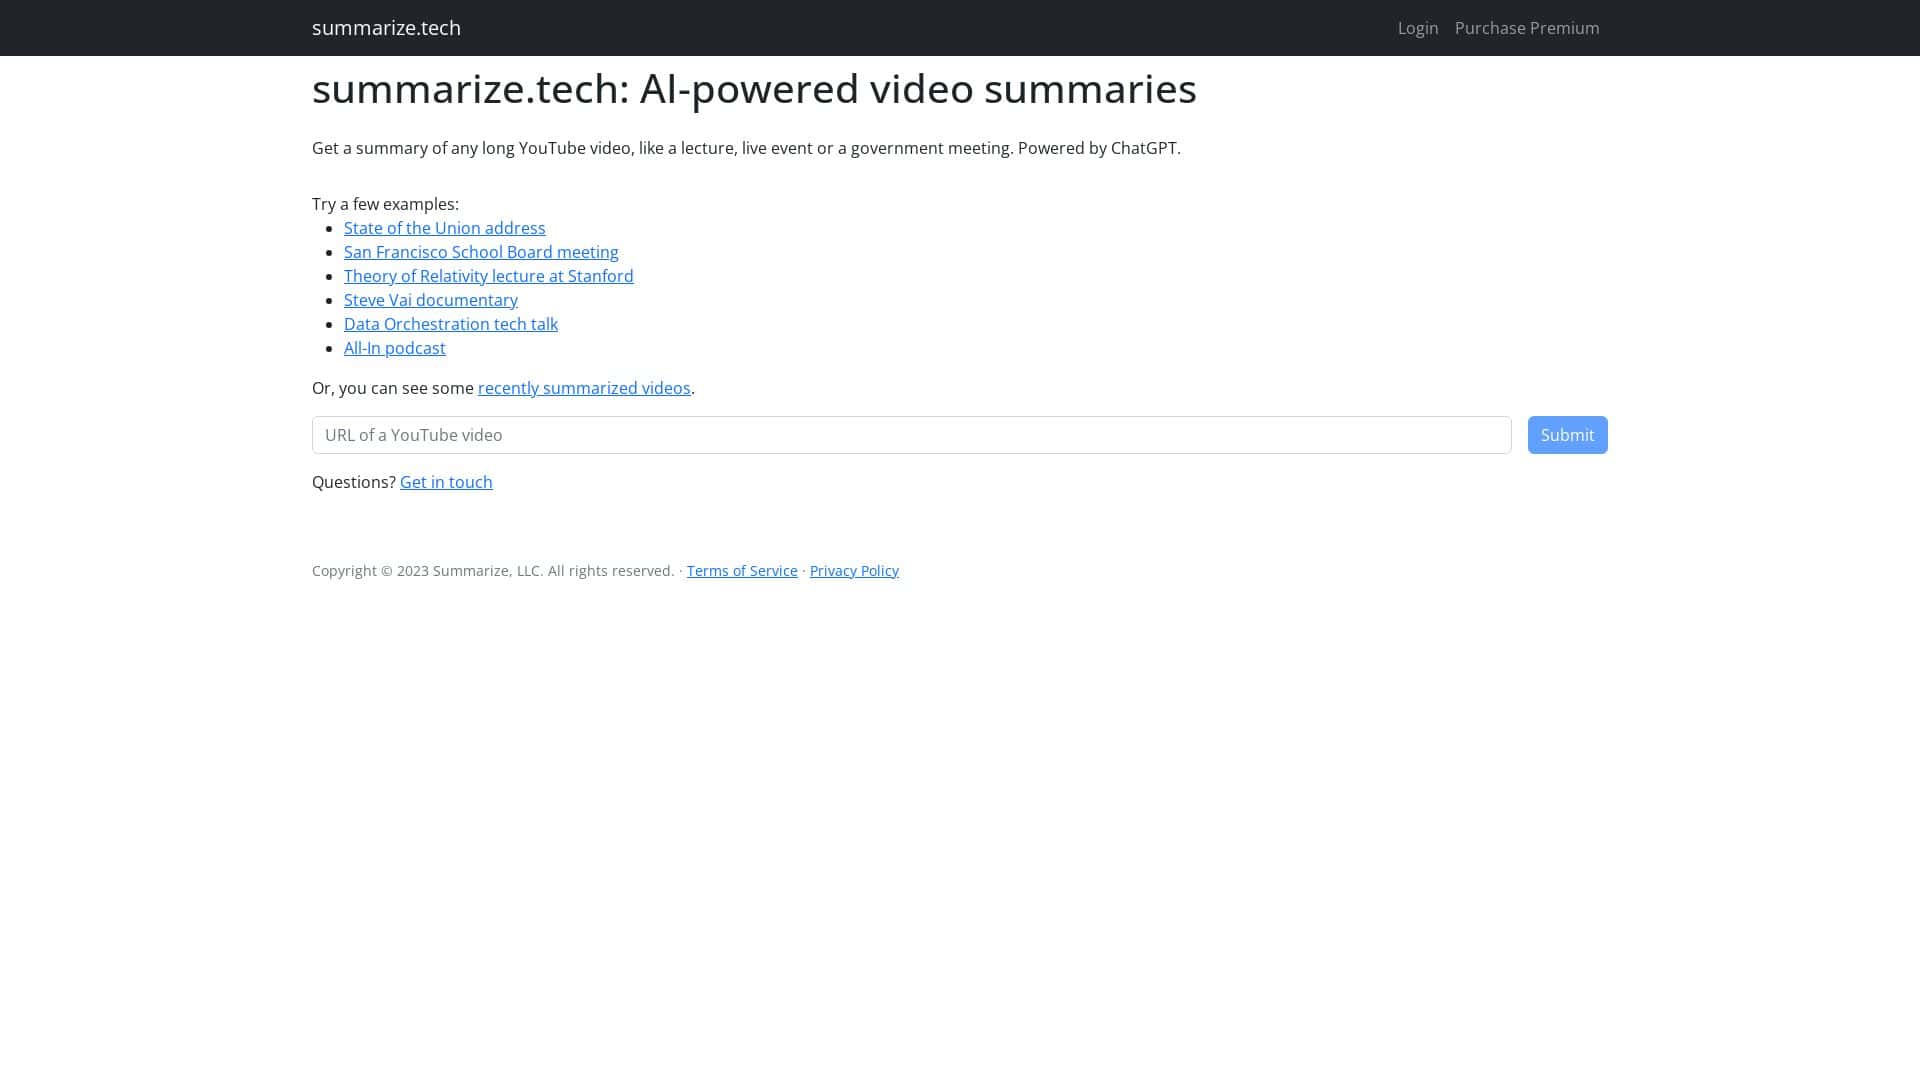Open the Purchase Premium link in header

[1527, 28]
